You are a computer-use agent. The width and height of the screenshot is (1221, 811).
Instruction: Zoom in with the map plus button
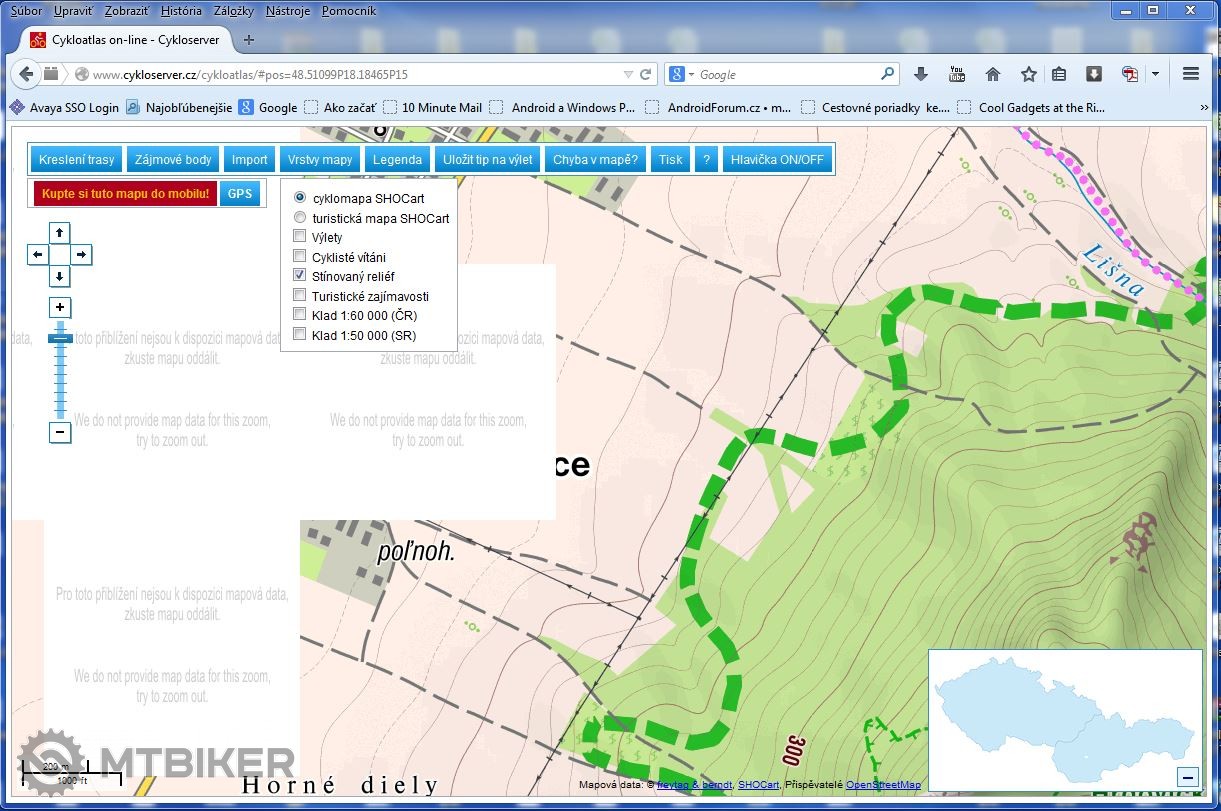[60, 308]
